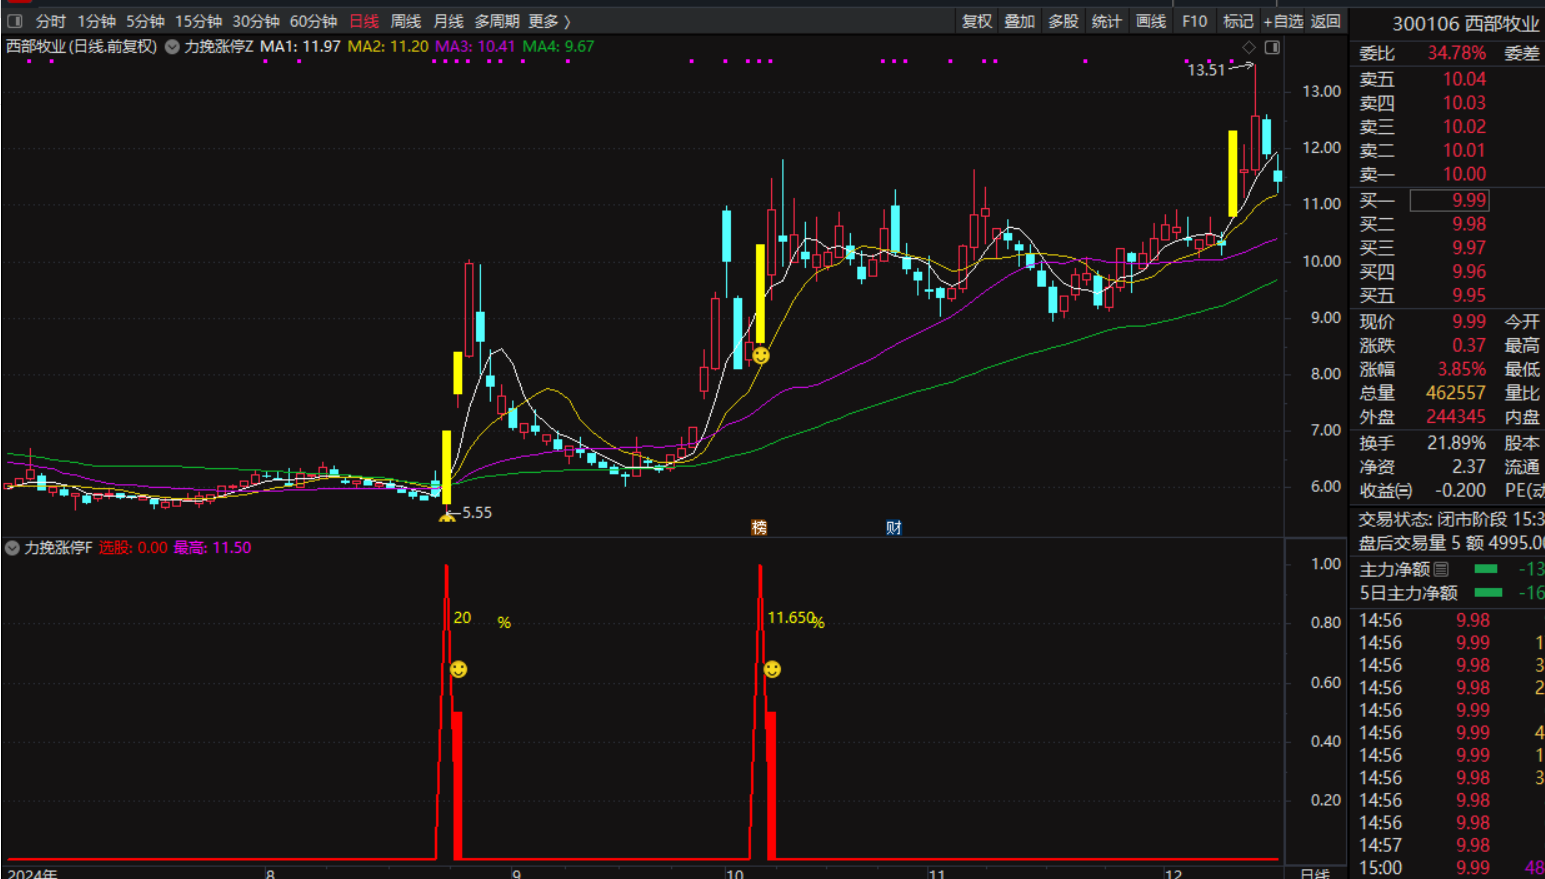The width and height of the screenshot is (1545, 879).
Task: Open the 主力净额 details list icon
Action: [x=1441, y=569]
